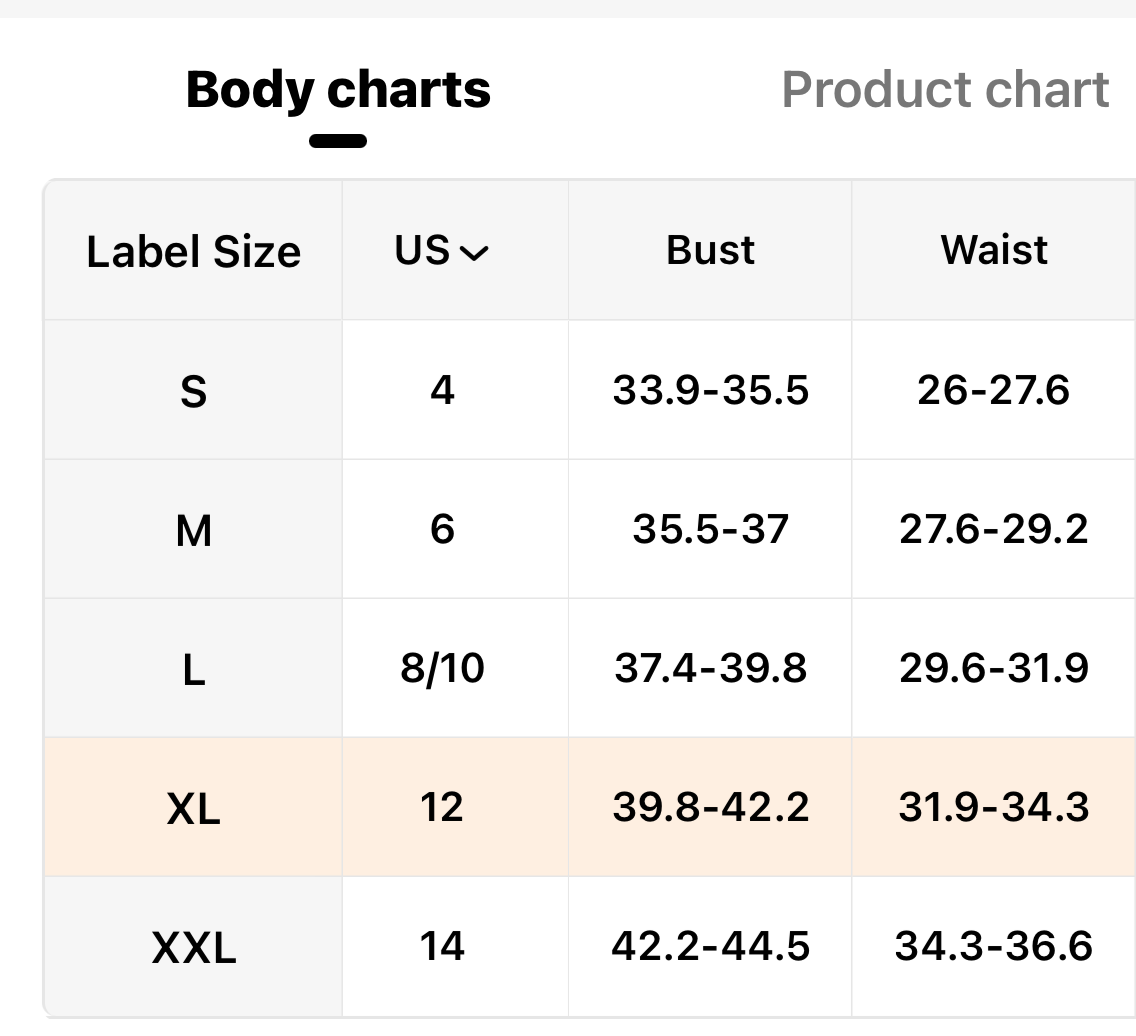Click US size 8/10 cell

coord(442,668)
